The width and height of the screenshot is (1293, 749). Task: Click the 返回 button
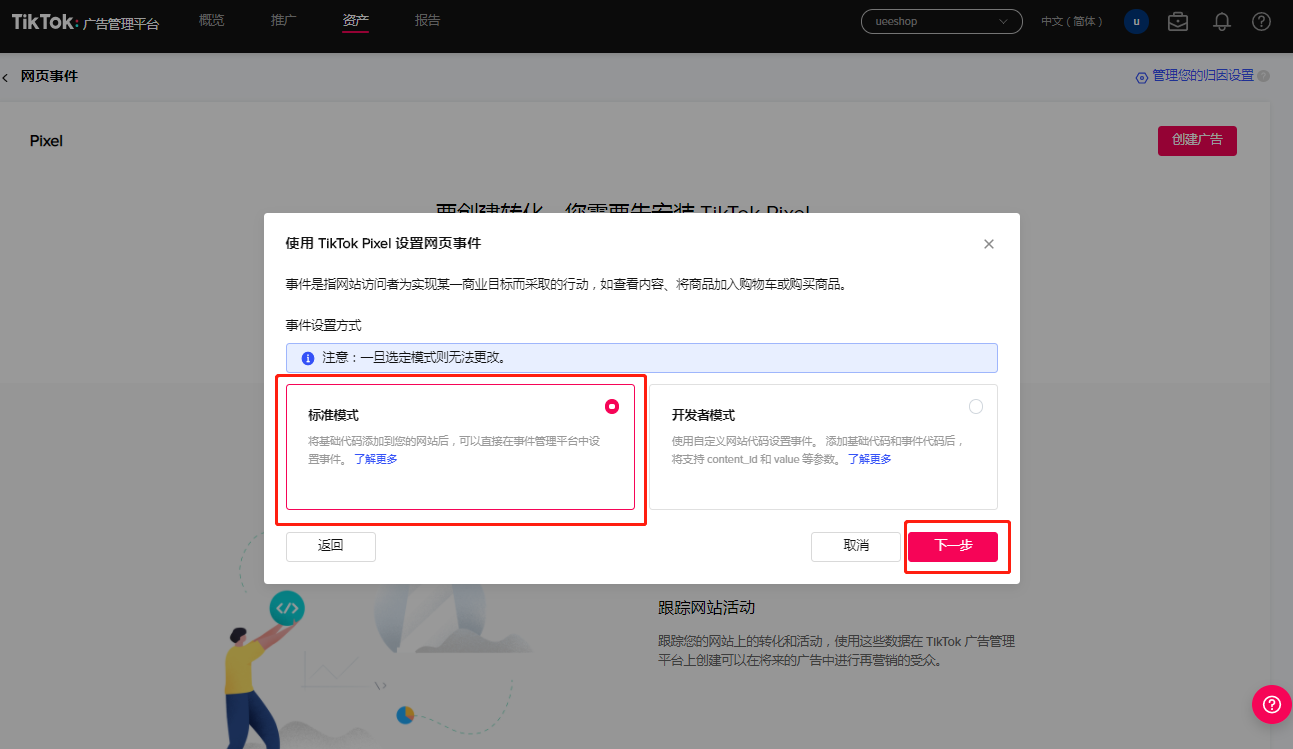(x=331, y=546)
